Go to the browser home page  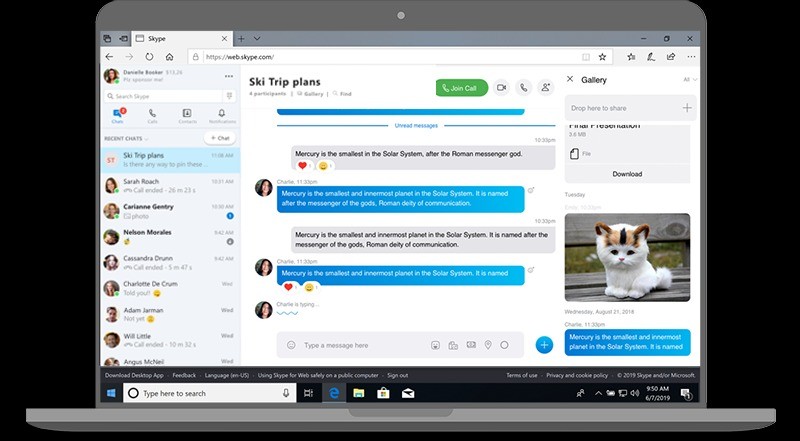[169, 57]
